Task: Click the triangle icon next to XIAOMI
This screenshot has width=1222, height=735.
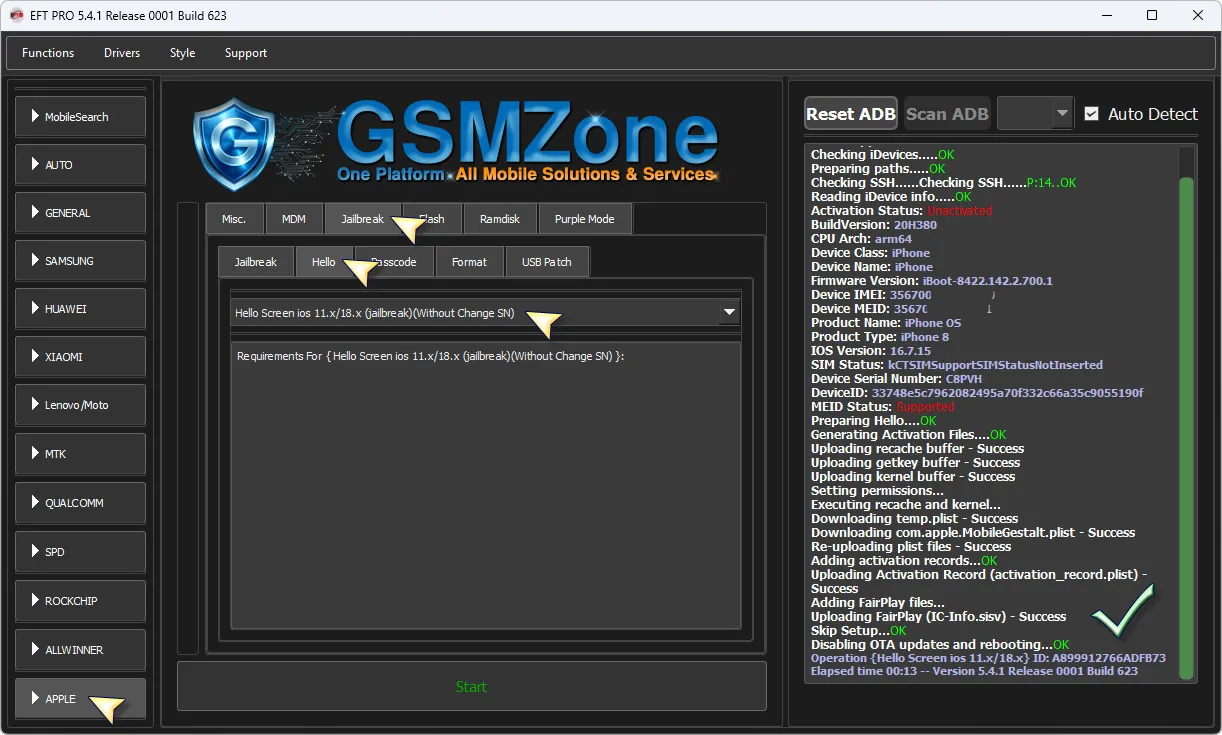Action: [35, 357]
